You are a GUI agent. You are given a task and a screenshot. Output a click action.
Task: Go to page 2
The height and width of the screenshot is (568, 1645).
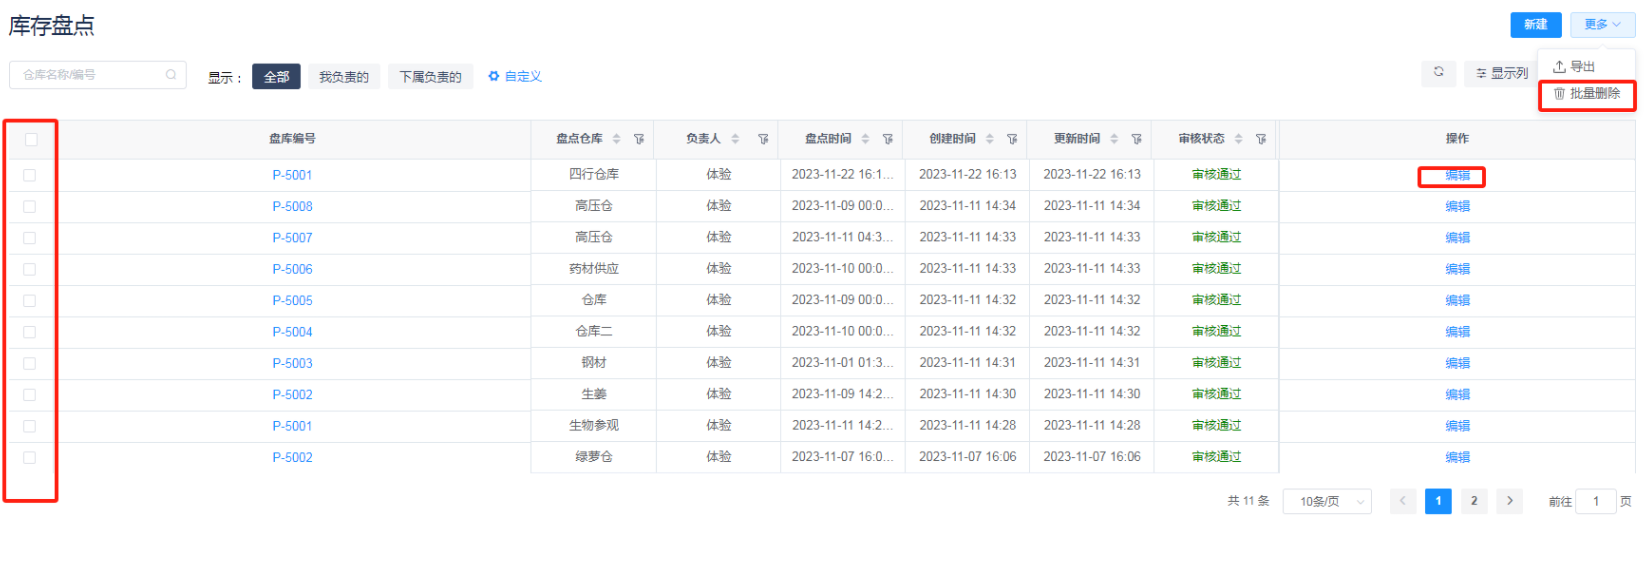[x=1473, y=501]
